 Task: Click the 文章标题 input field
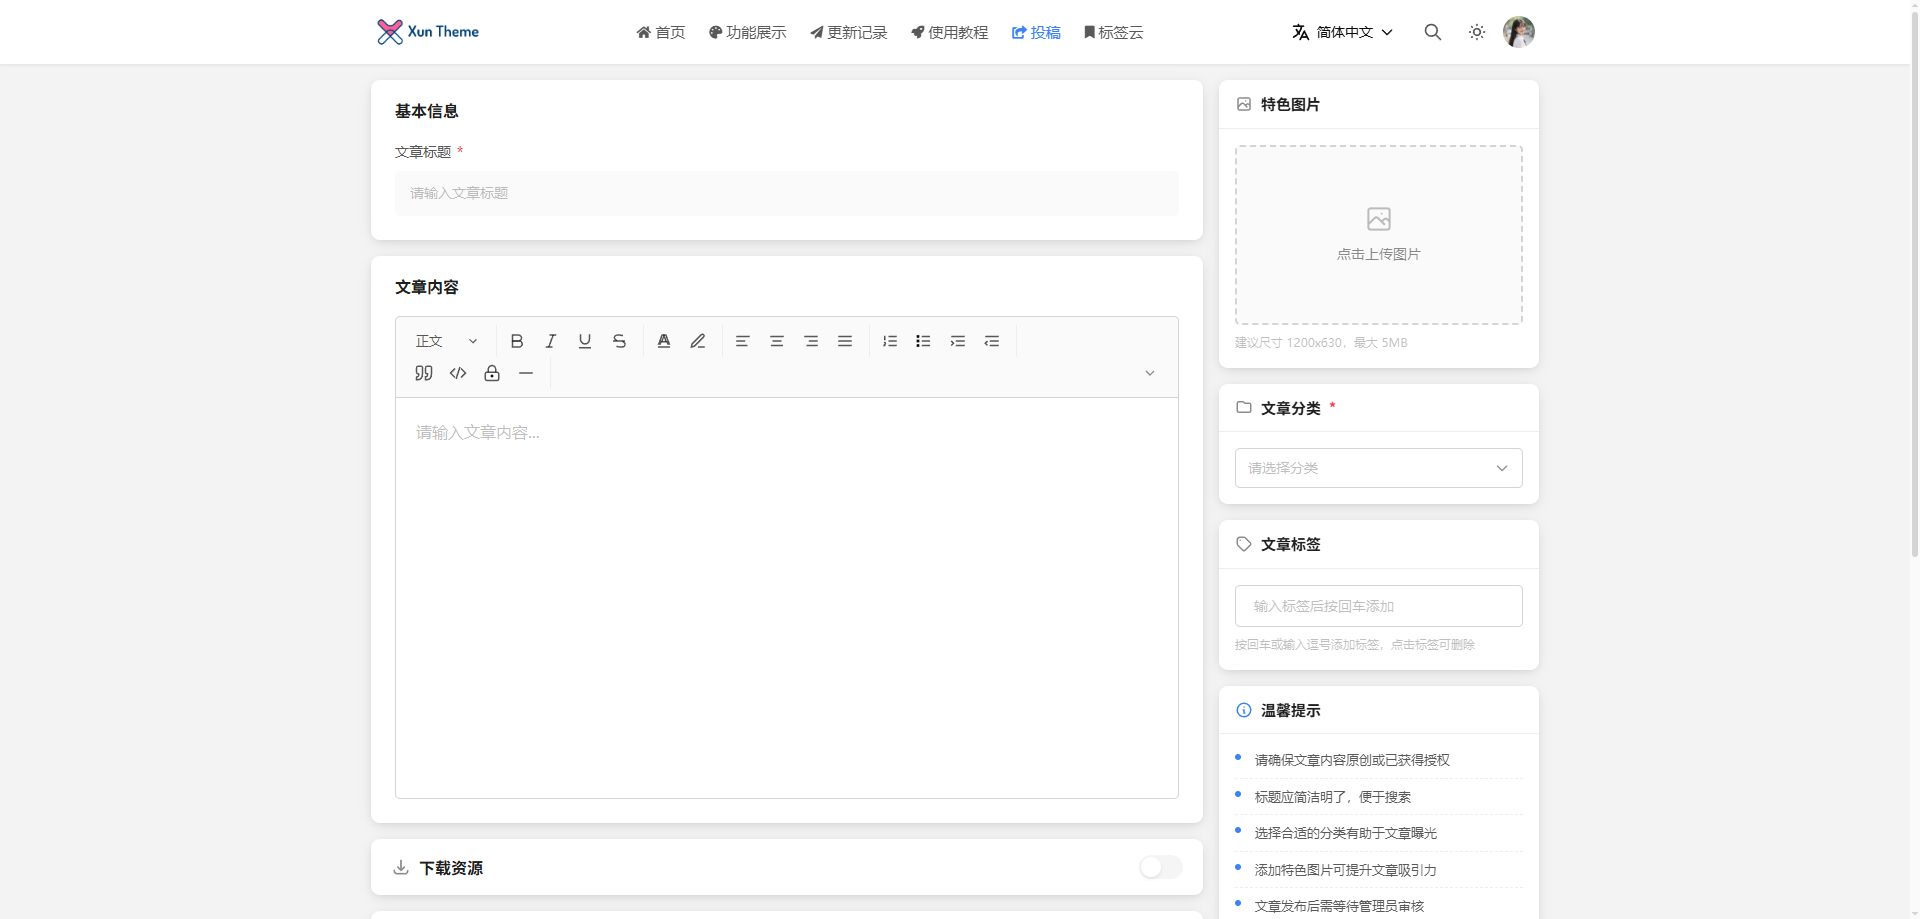[786, 193]
